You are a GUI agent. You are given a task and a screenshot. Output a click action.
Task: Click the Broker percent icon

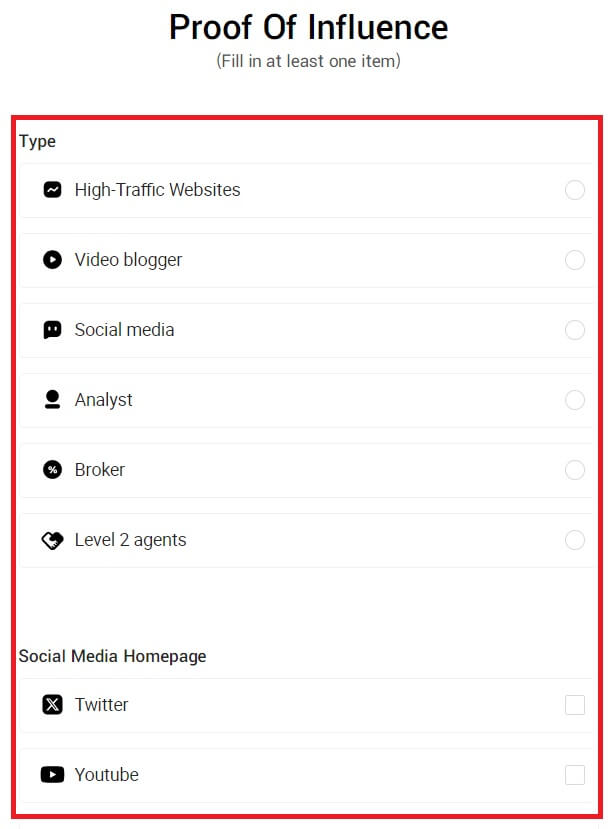pos(53,470)
